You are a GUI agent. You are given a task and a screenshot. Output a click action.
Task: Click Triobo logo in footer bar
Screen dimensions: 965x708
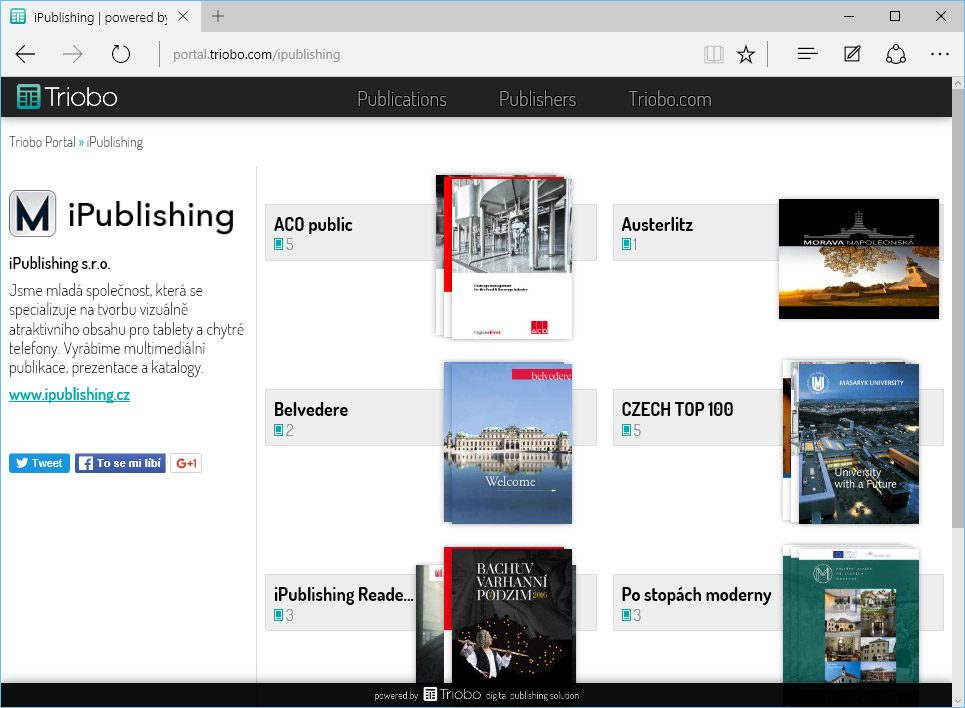click(x=452, y=694)
